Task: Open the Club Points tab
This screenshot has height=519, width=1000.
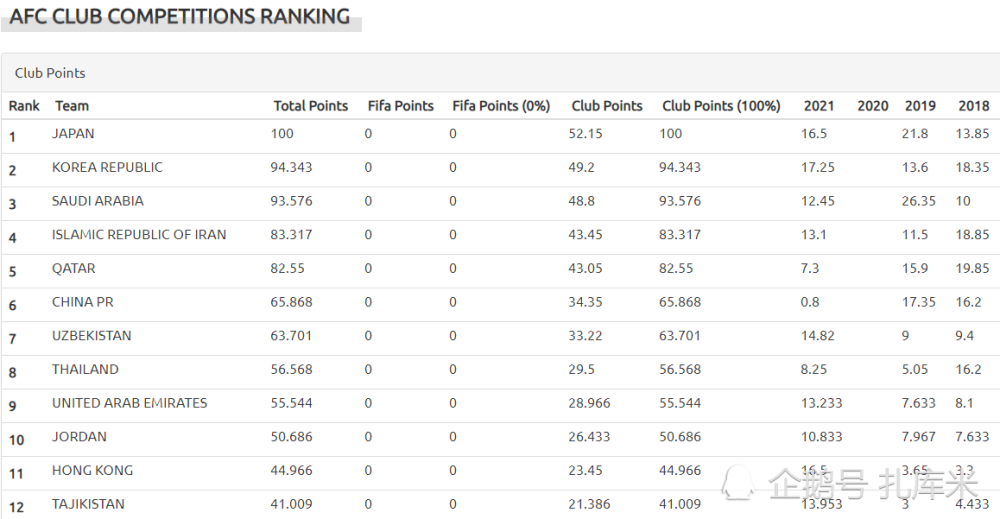Action: [x=50, y=73]
